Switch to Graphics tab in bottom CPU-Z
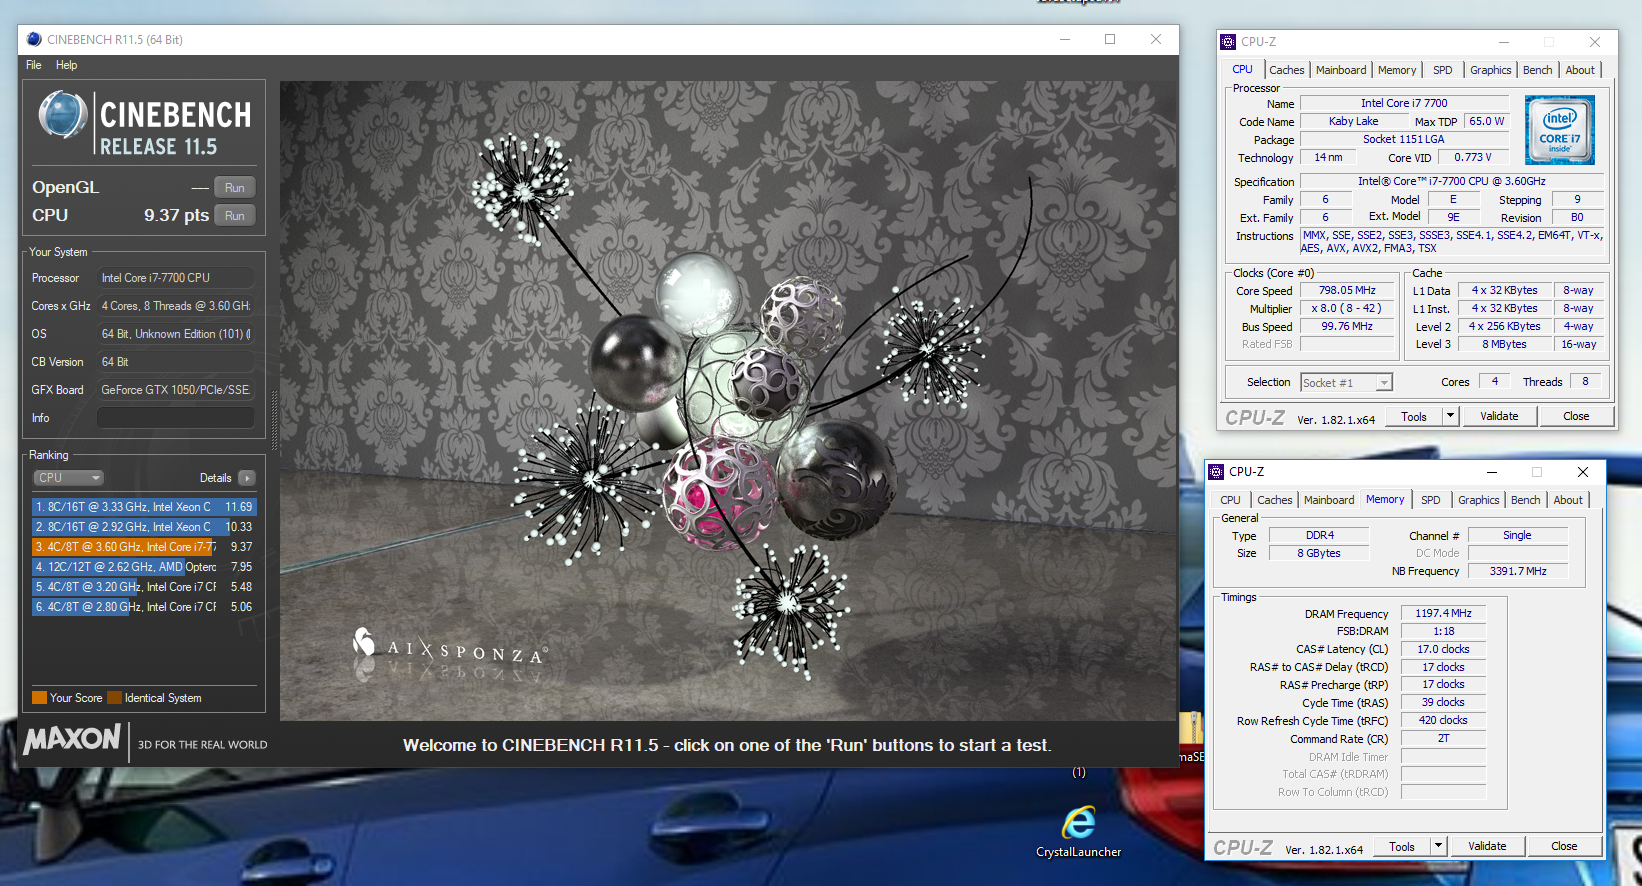Screen dimensions: 1642x886 click(1478, 500)
